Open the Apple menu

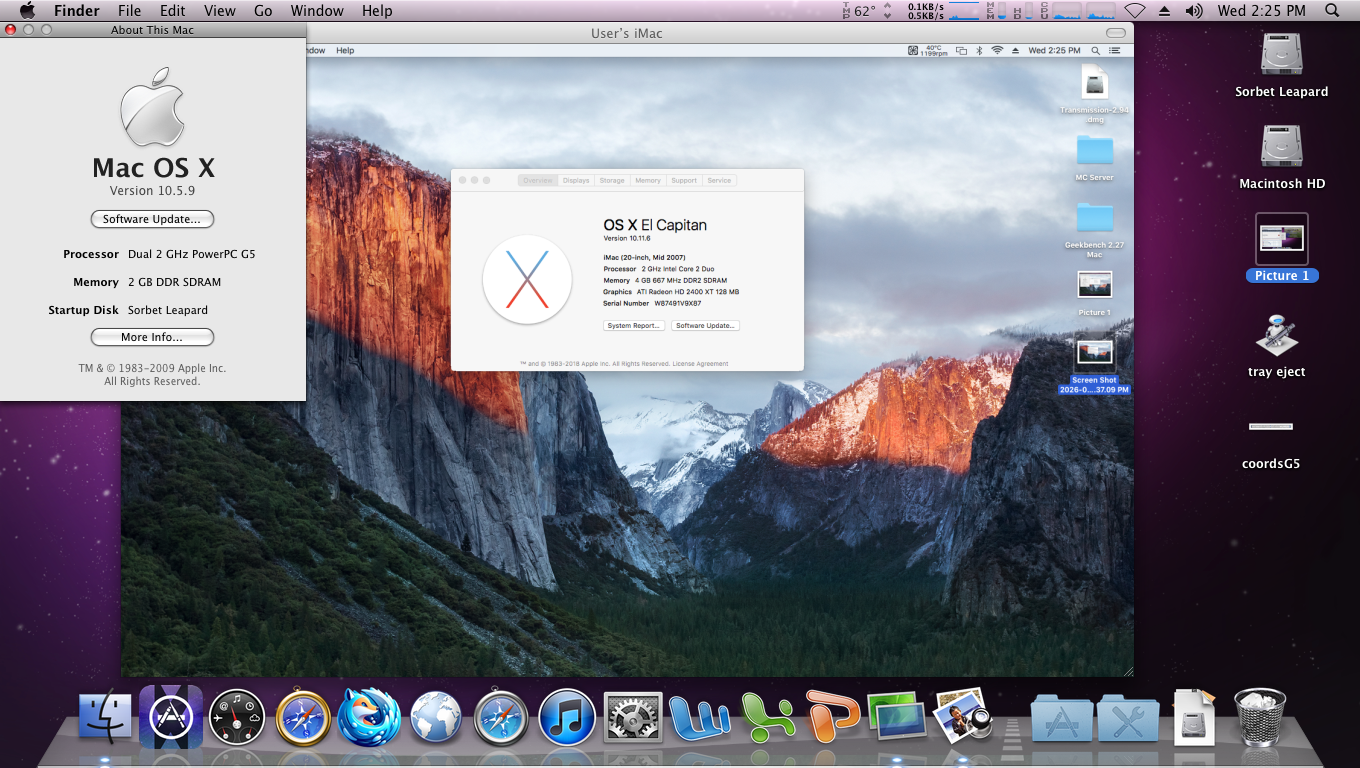pos(27,11)
